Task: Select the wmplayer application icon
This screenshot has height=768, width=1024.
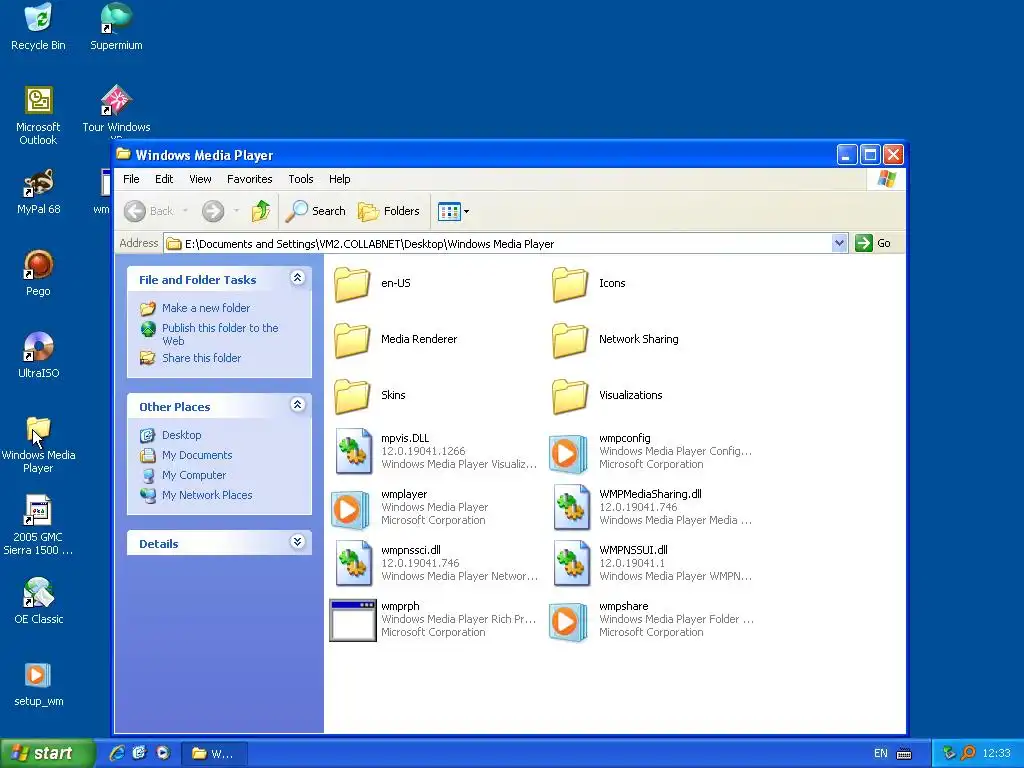Action: pos(351,508)
